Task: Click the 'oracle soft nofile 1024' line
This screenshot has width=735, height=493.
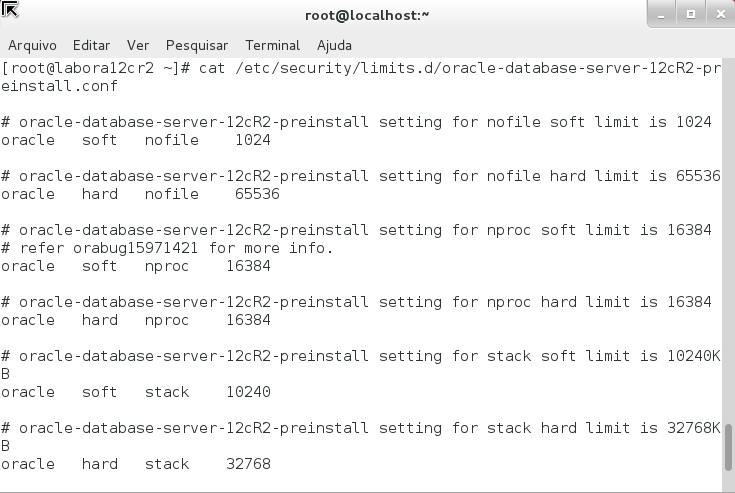Action: (x=135, y=140)
